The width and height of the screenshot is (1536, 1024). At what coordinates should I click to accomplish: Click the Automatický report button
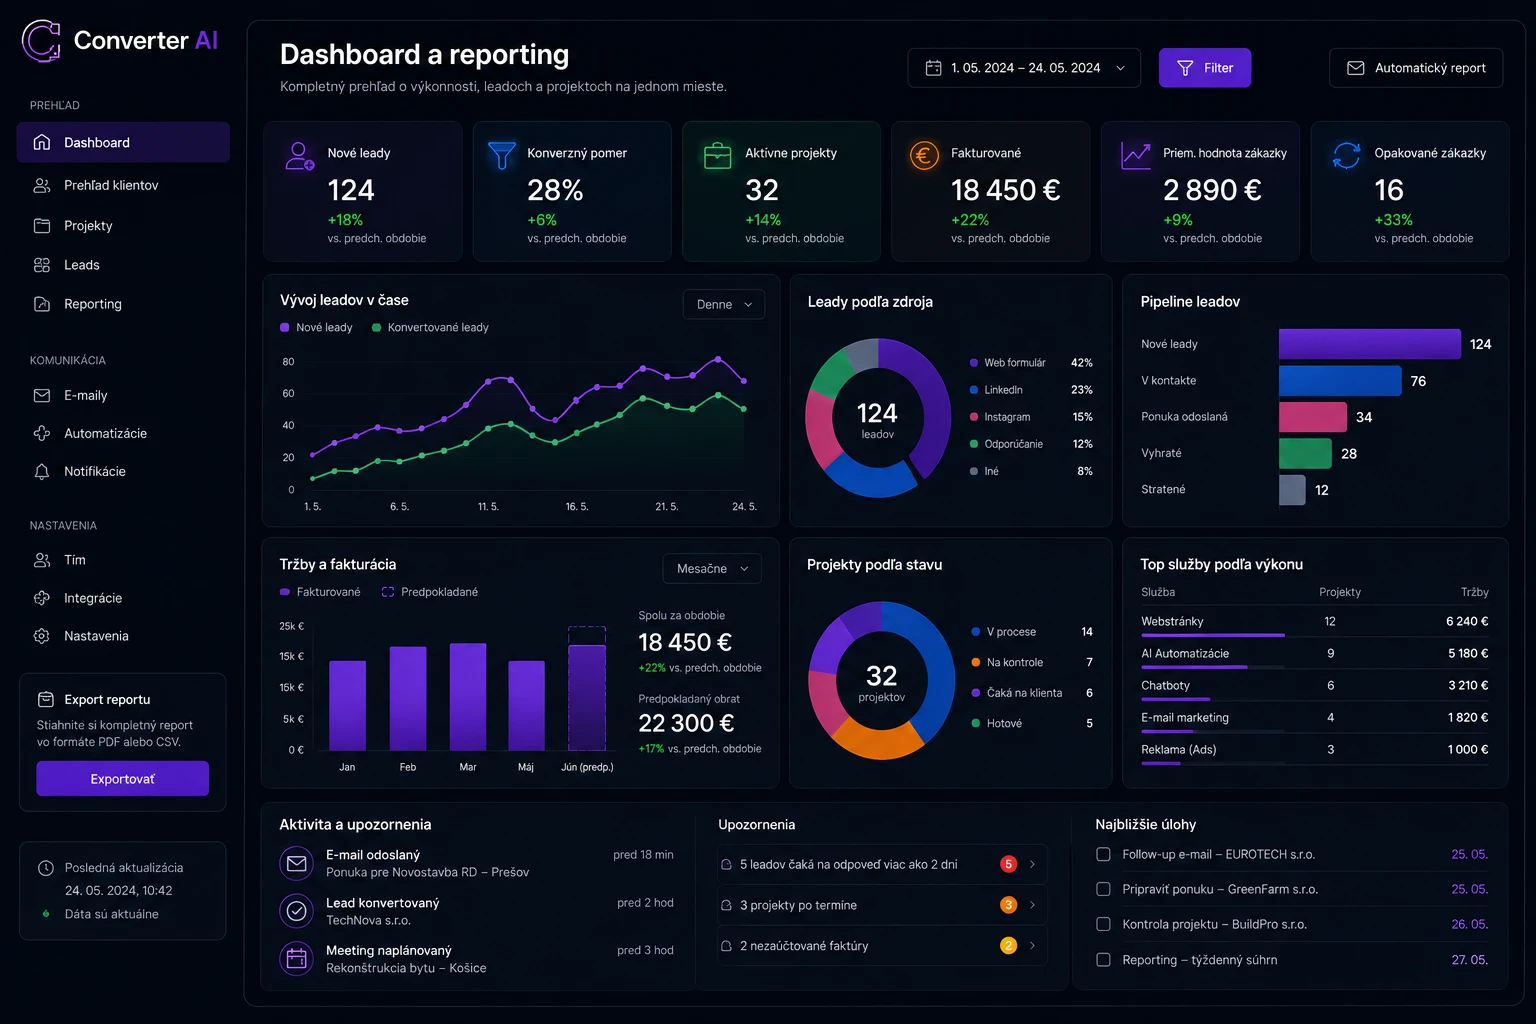click(1416, 68)
